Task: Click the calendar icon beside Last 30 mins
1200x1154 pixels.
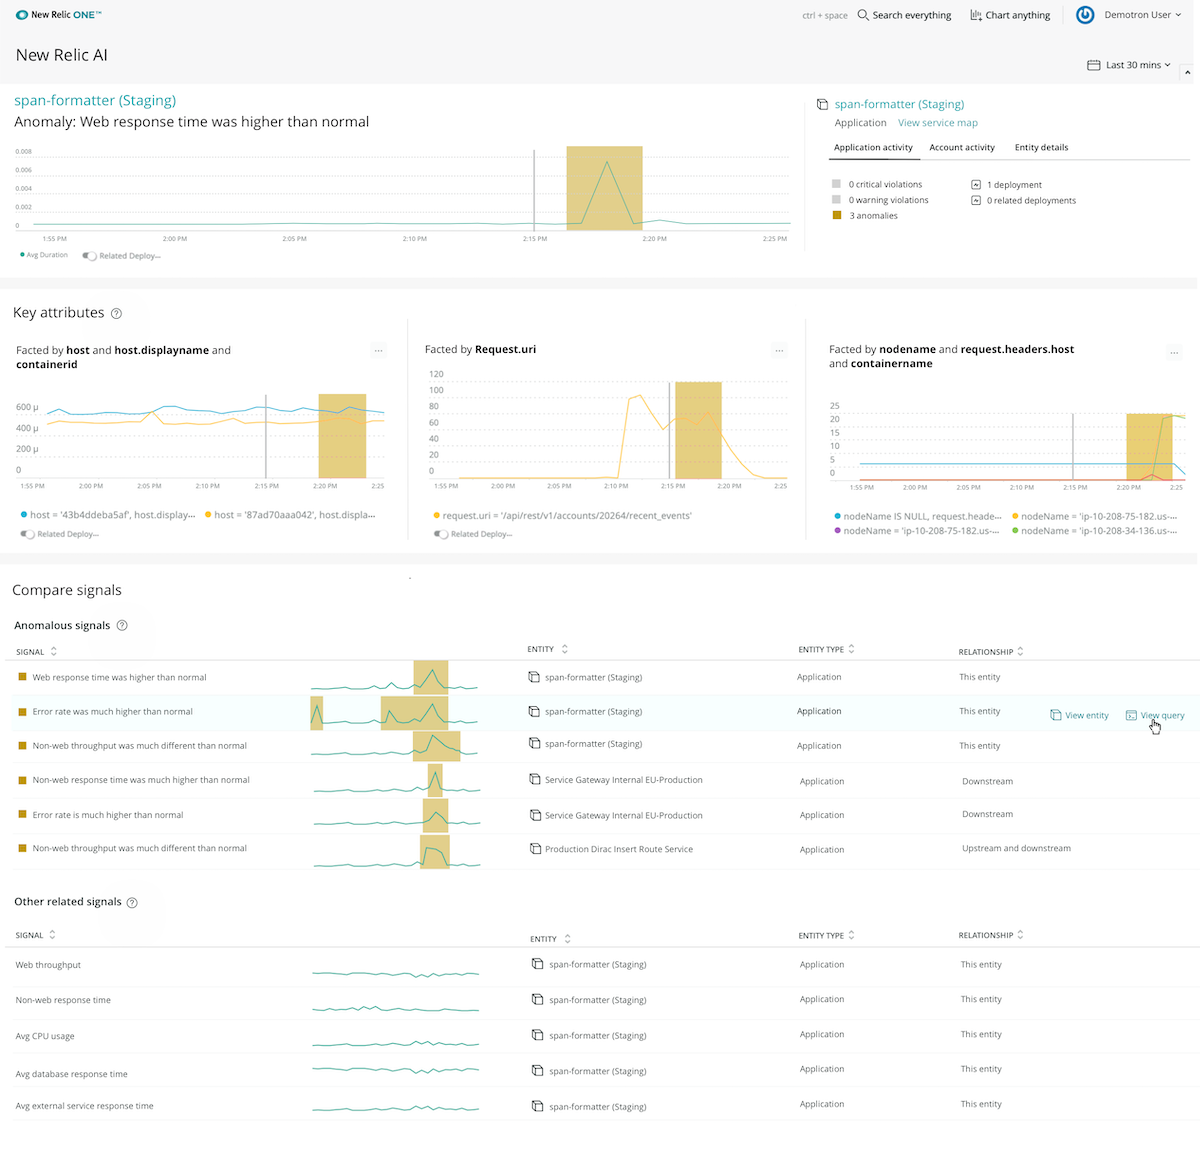Action: coord(1094,65)
